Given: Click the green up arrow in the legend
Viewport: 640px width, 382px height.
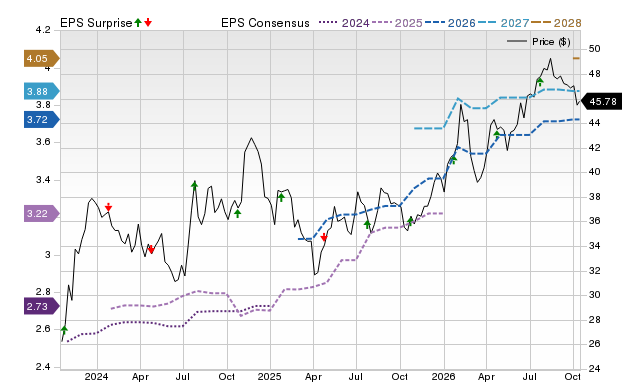Looking at the screenshot, I should (138, 22).
